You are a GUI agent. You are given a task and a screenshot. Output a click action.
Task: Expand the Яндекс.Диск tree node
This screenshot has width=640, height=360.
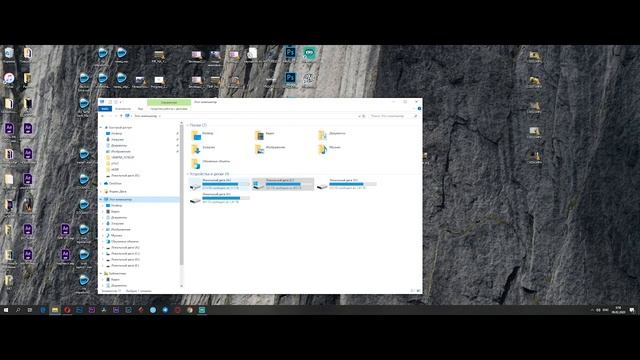point(101,191)
